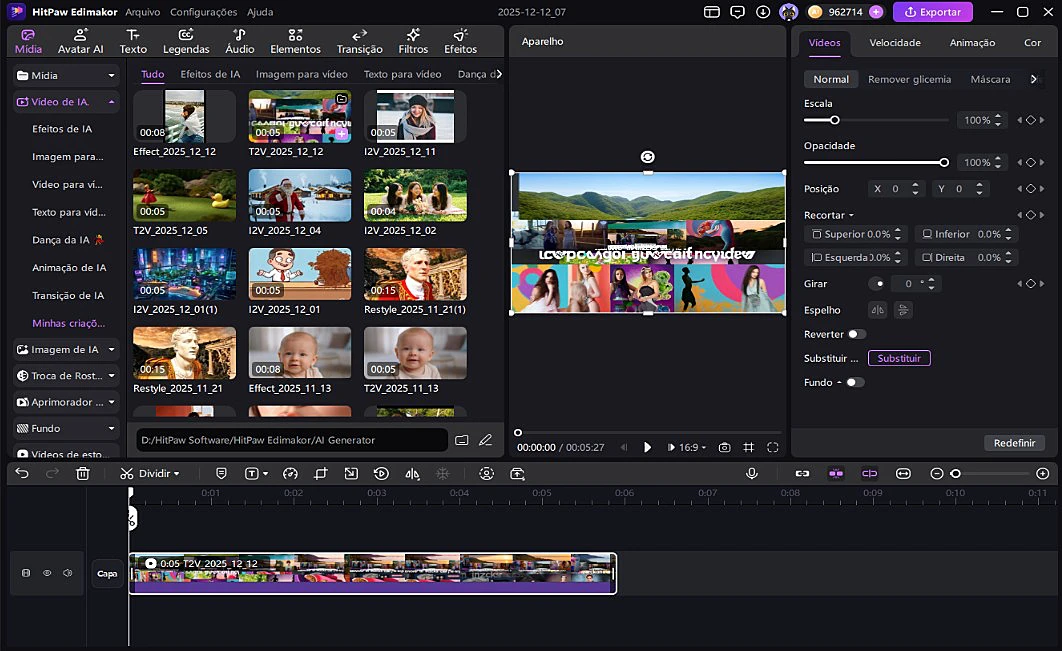Switch to the Velocidade tab
Viewport: 1062px width, 651px height.
(894, 43)
